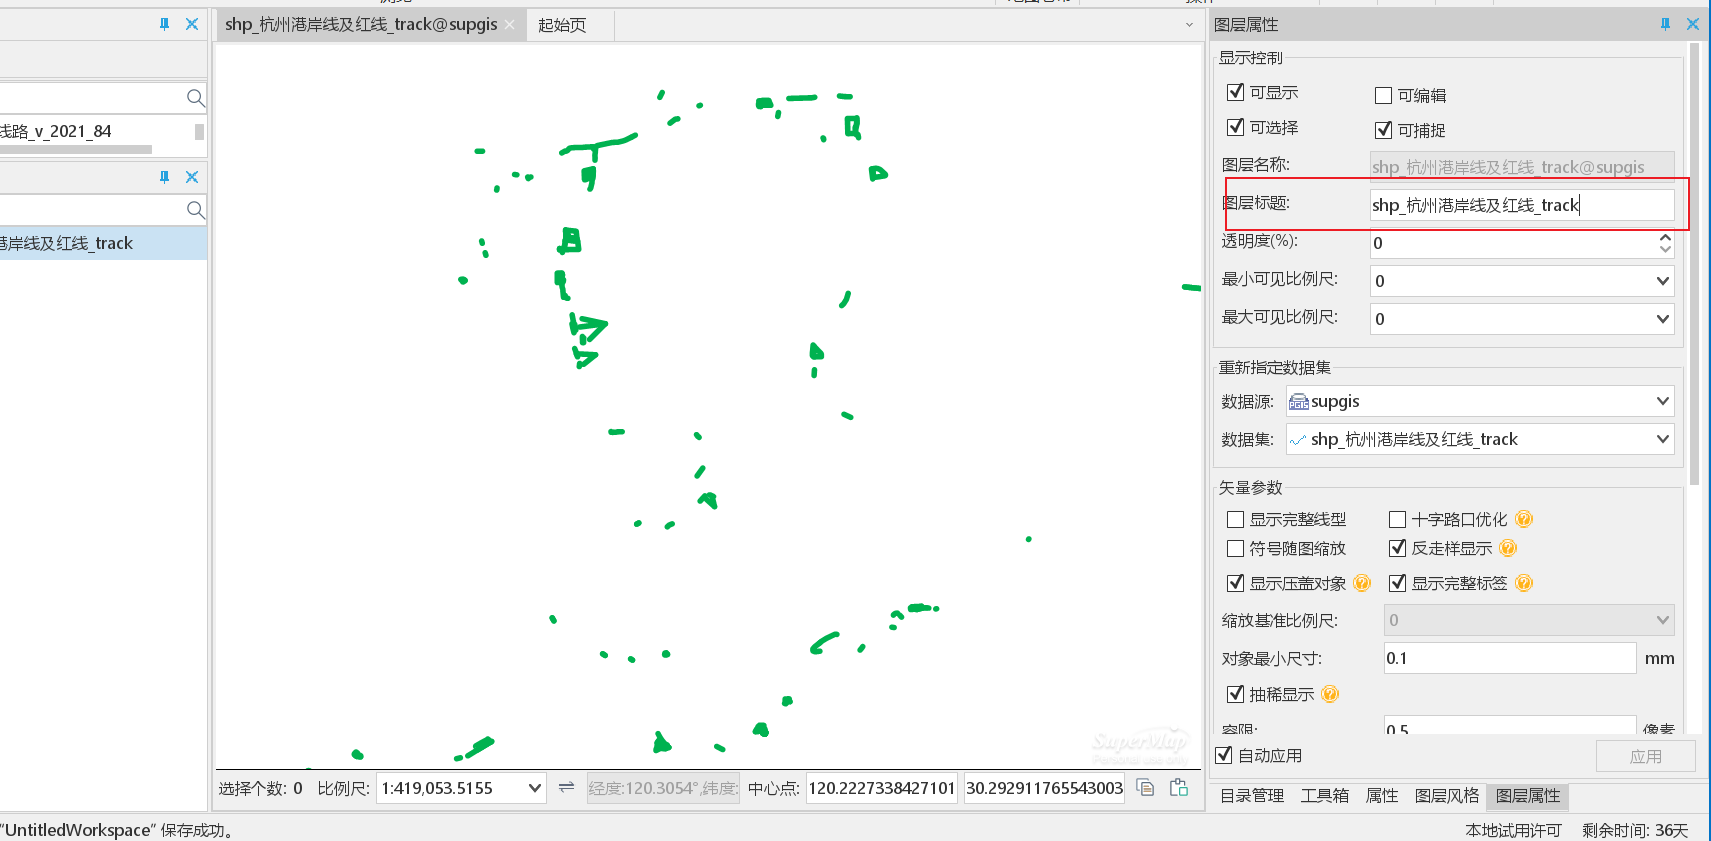Image resolution: width=1711 pixels, height=841 pixels.
Task: Enable the 可编辑 checkbox
Action: click(x=1384, y=96)
